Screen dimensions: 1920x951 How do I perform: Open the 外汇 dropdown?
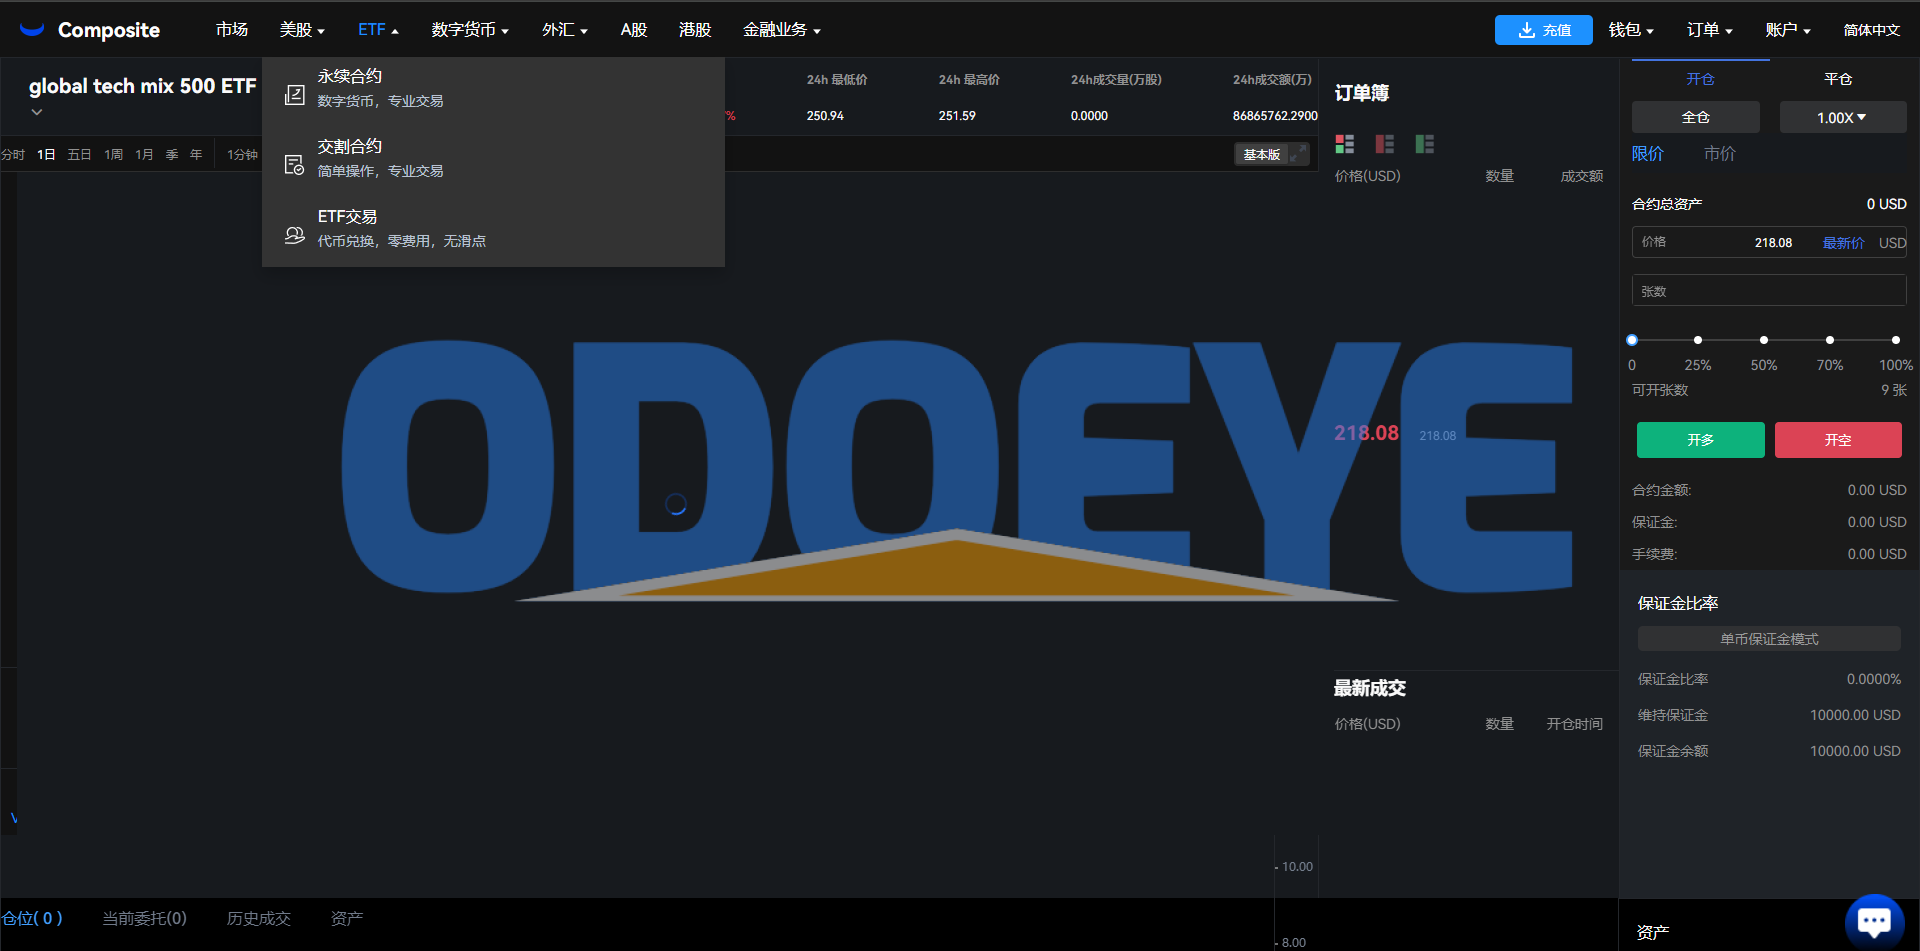coord(565,30)
